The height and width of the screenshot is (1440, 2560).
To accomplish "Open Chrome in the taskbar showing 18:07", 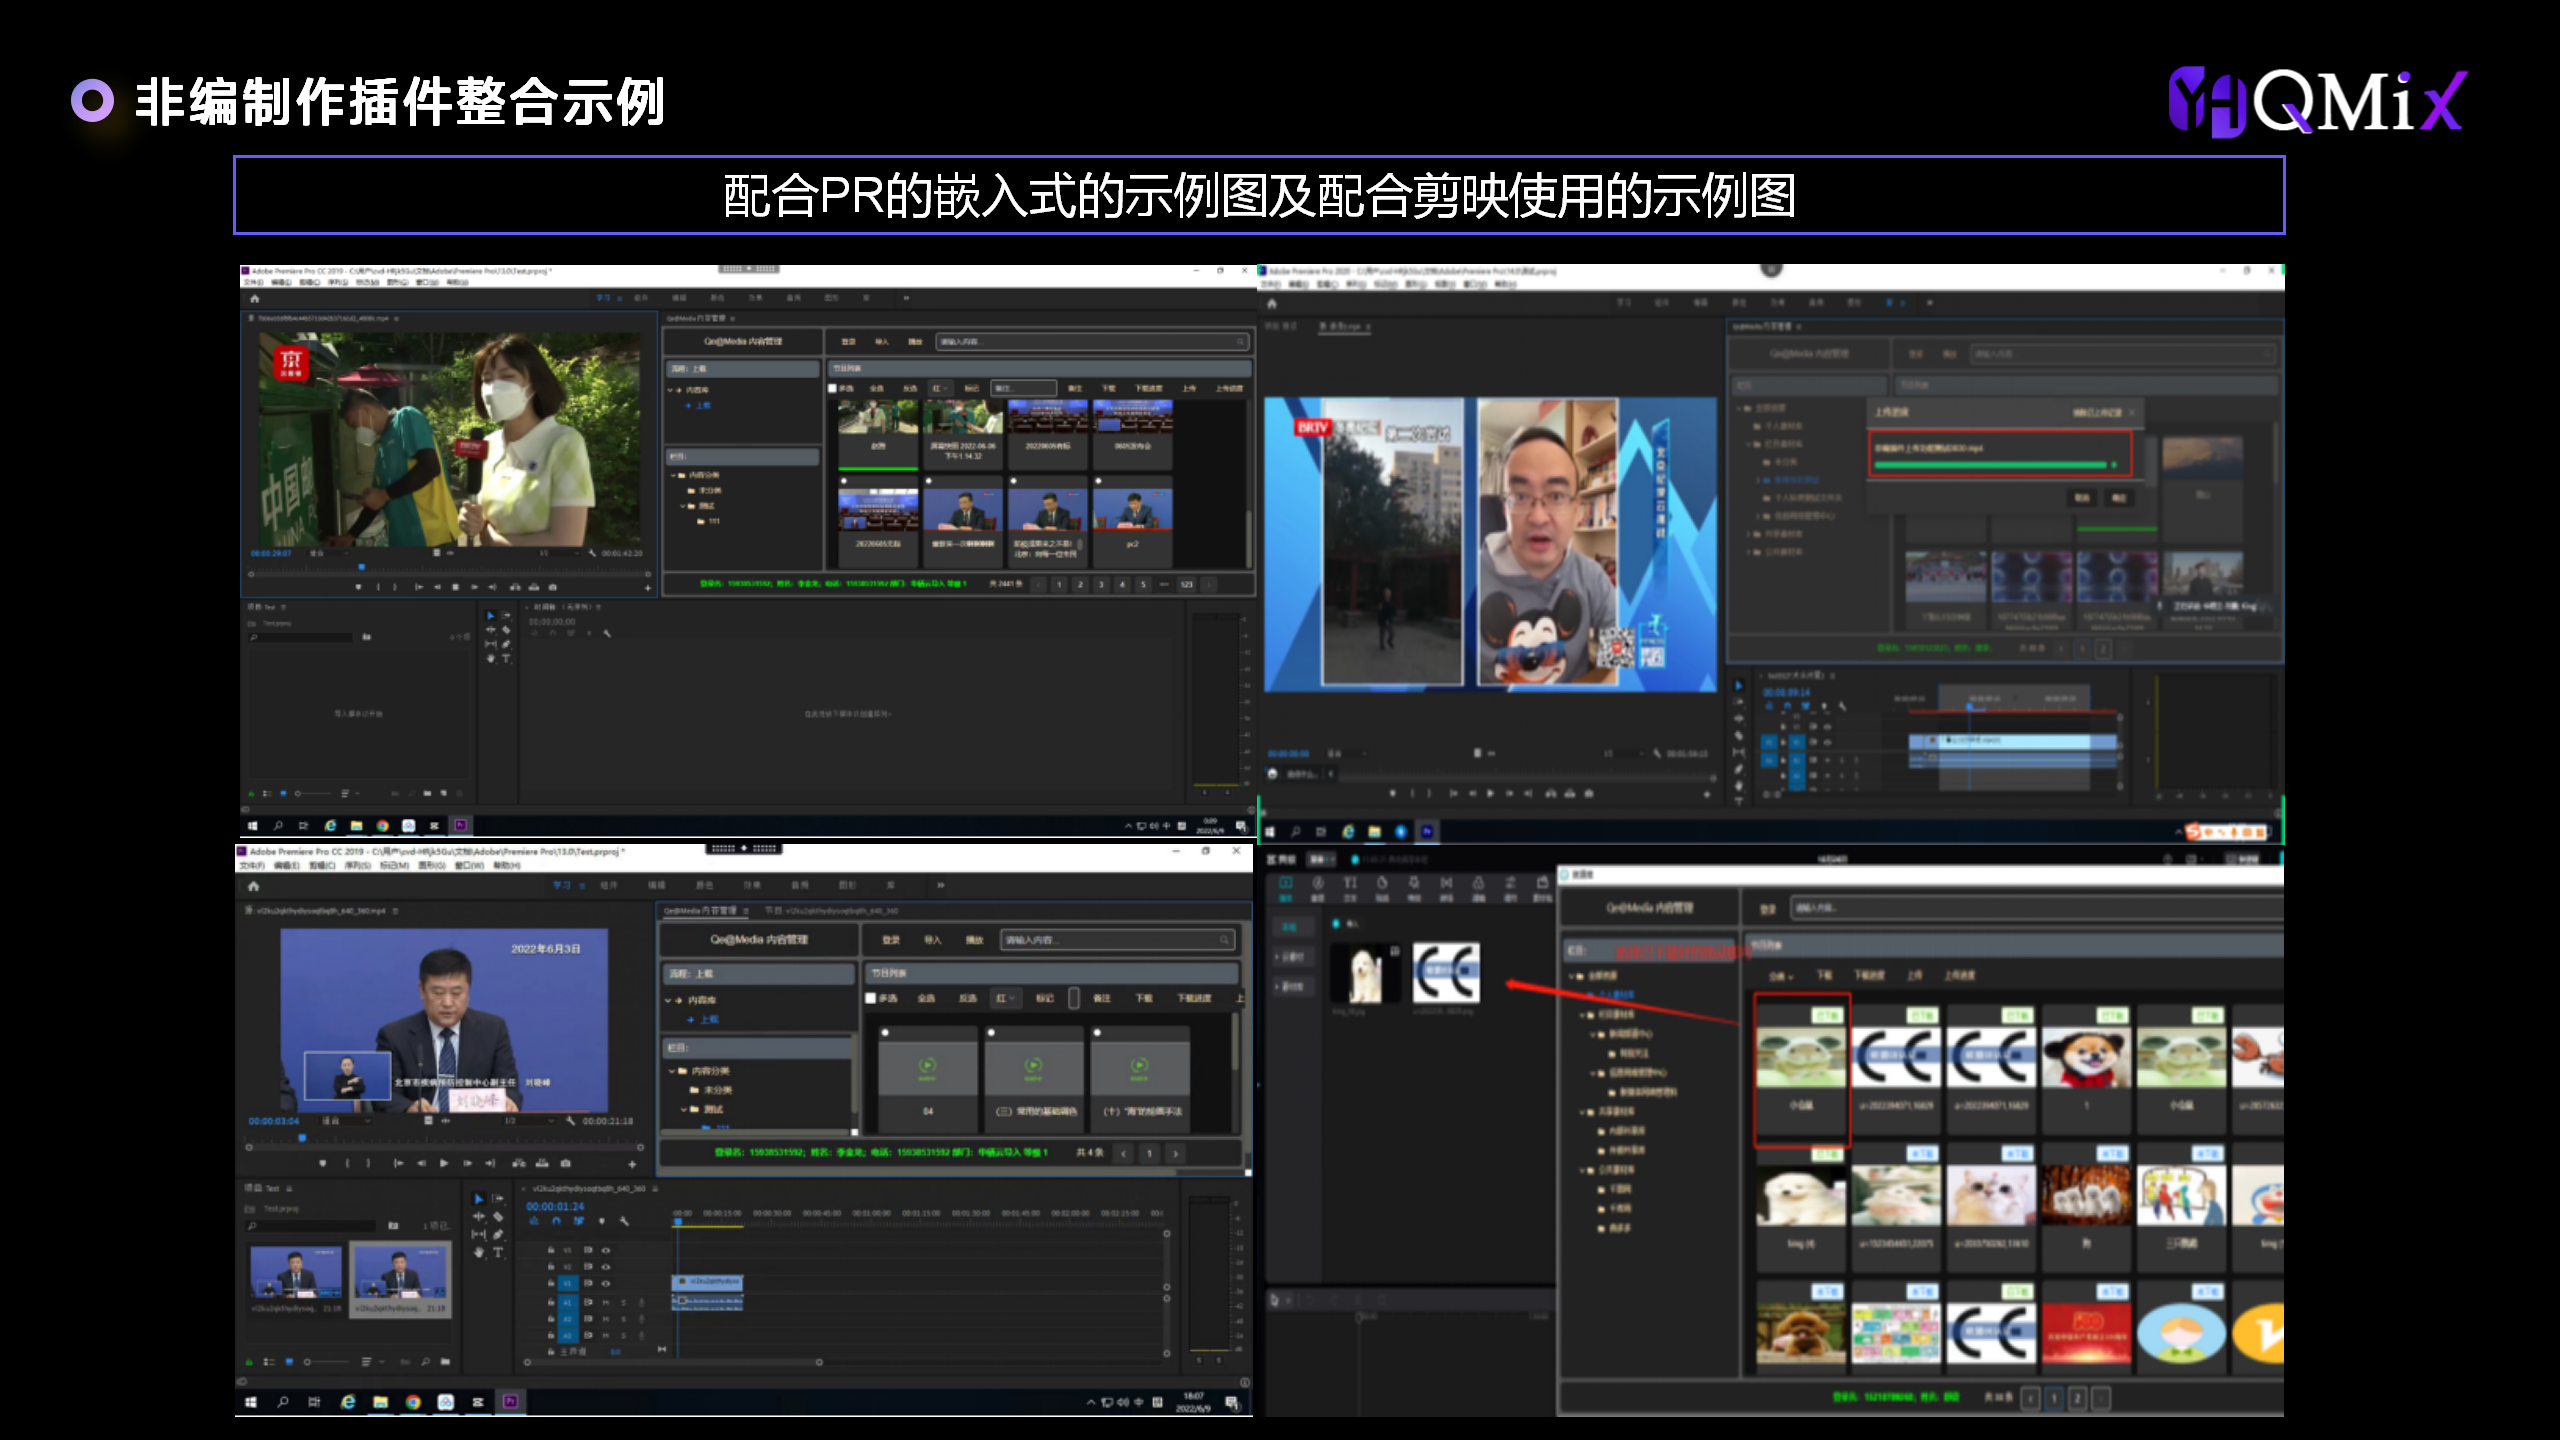I will coord(413,1402).
